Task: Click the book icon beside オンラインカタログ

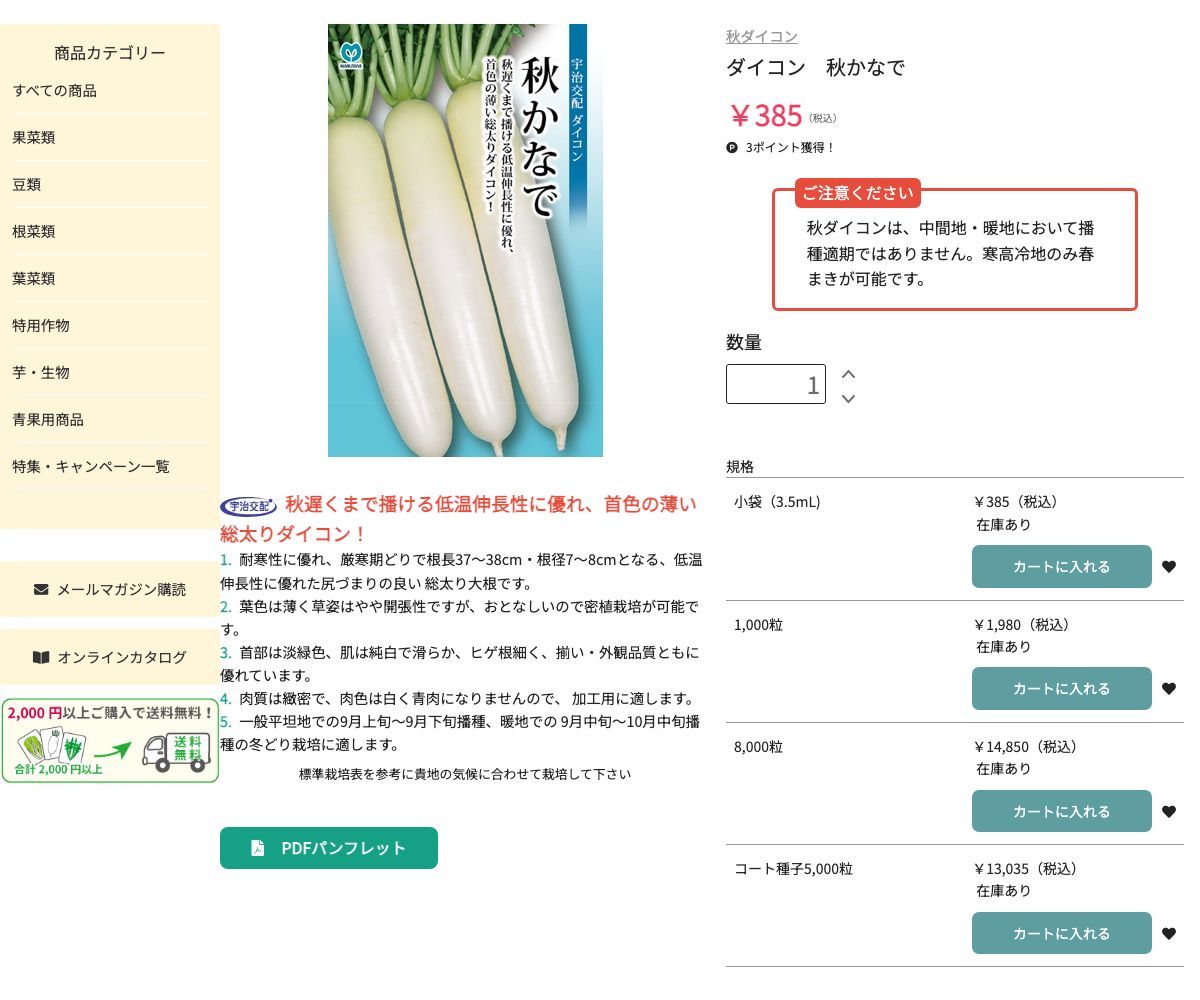Action: pyautogui.click(x=42, y=657)
